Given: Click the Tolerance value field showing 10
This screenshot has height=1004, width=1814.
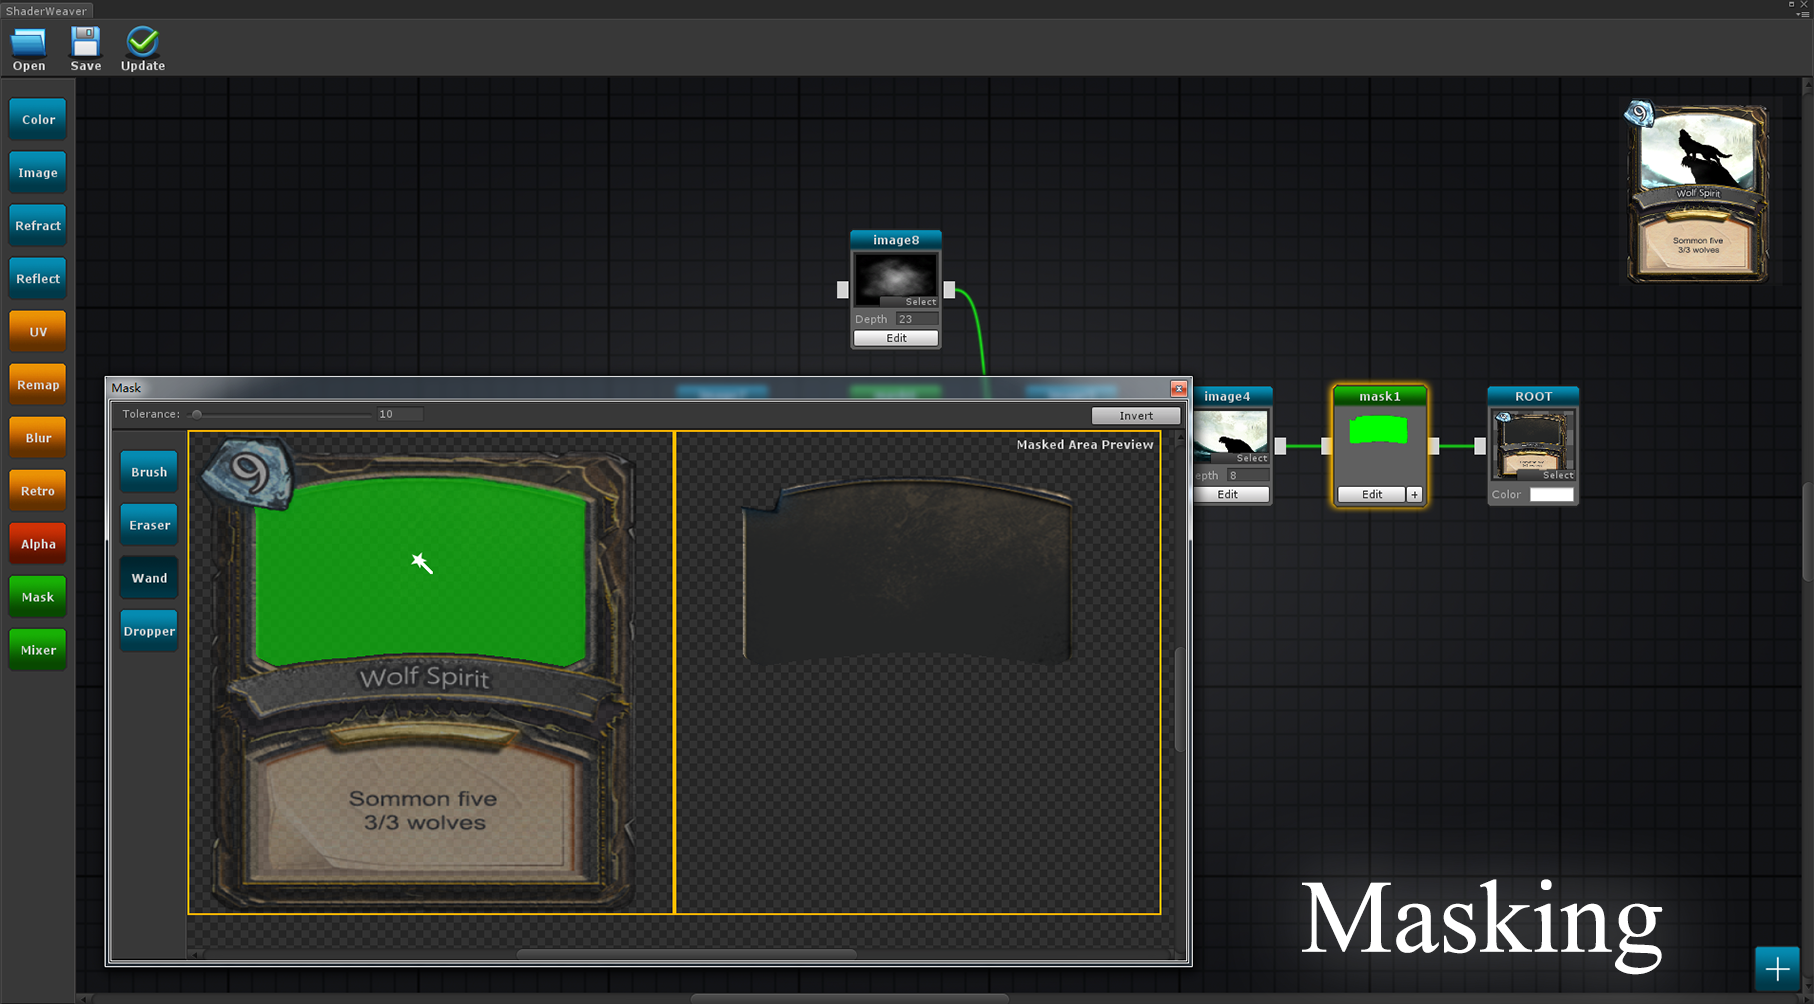Looking at the screenshot, I should [399, 414].
